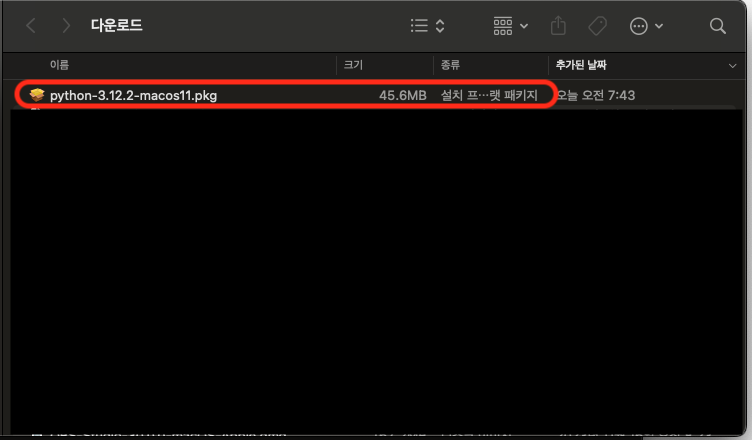Sort by the 종류 column header
Screen dimensions: 752x440
pos(450,65)
